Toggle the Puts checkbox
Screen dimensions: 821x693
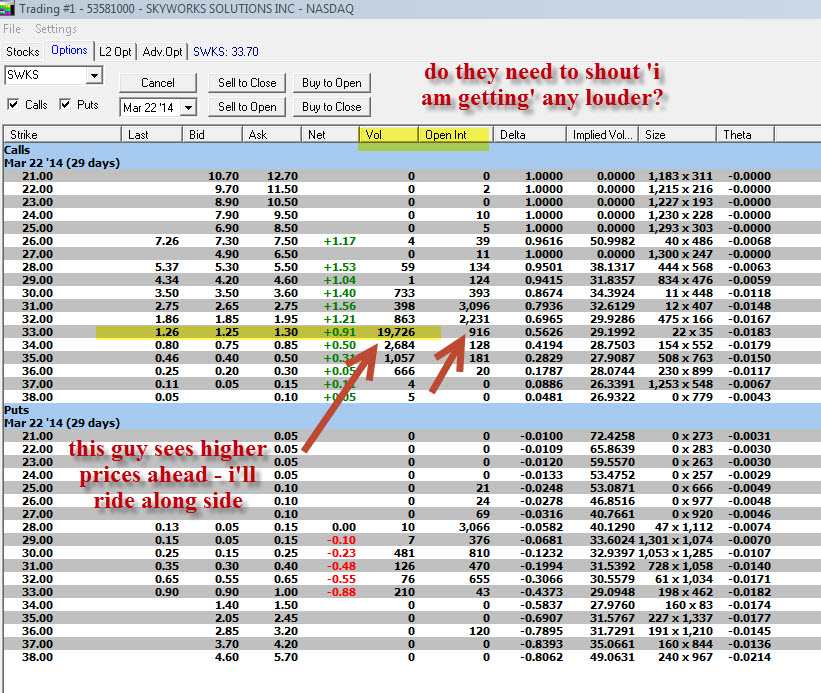click(65, 104)
